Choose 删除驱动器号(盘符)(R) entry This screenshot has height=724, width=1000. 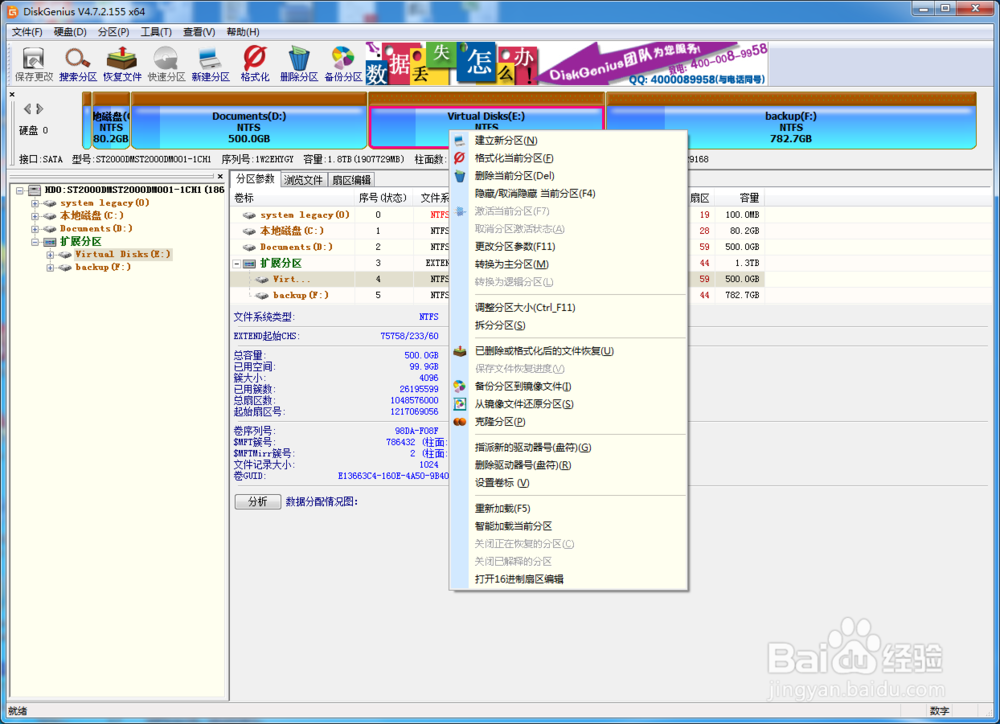[523, 465]
